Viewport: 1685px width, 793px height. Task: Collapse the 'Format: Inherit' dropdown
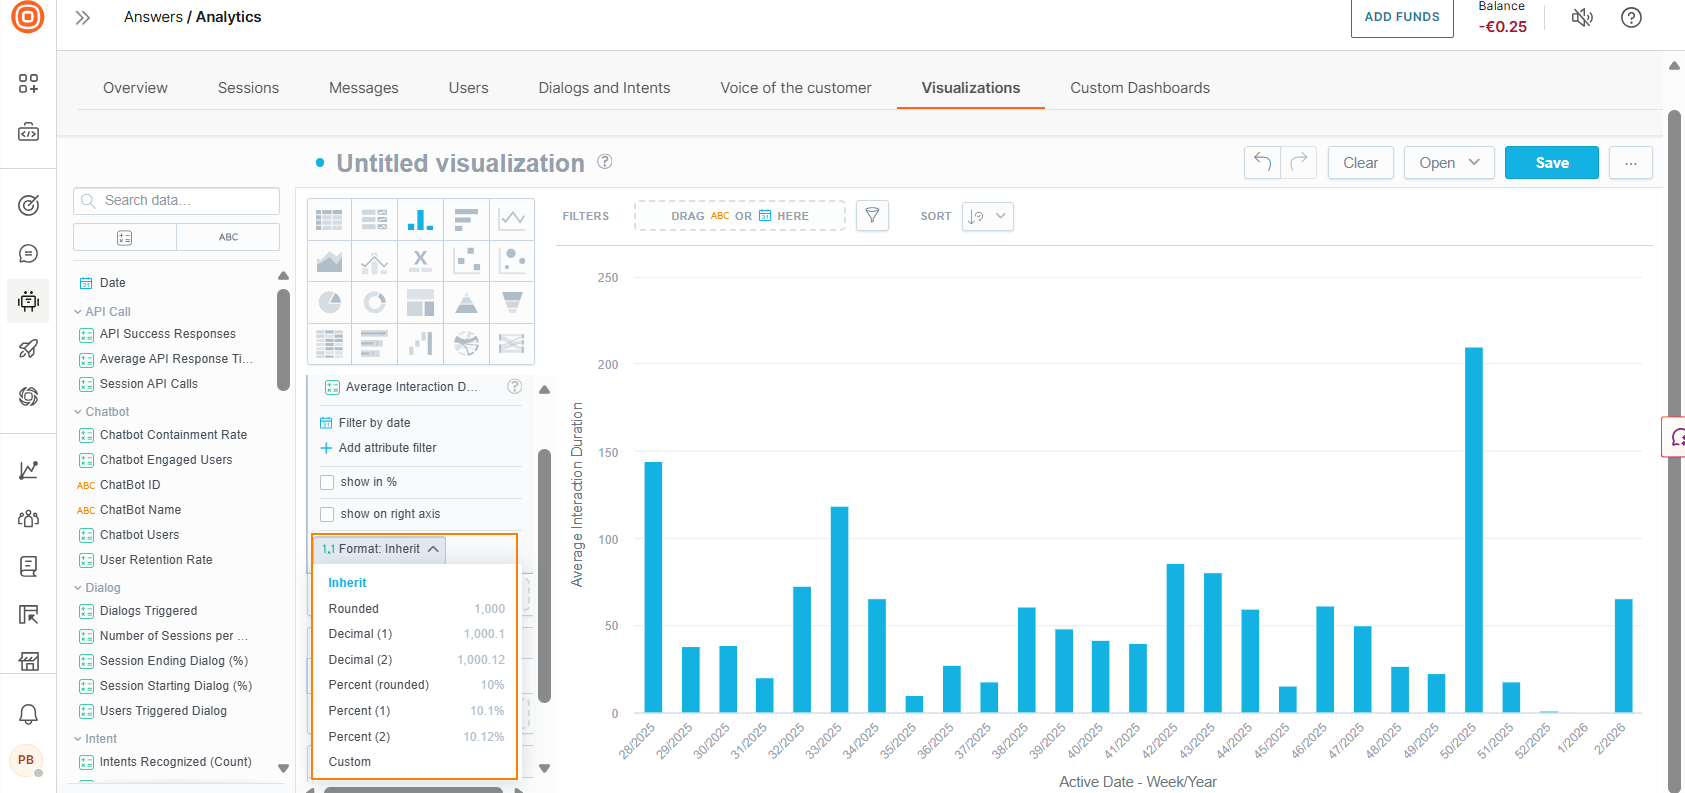[x=380, y=549]
